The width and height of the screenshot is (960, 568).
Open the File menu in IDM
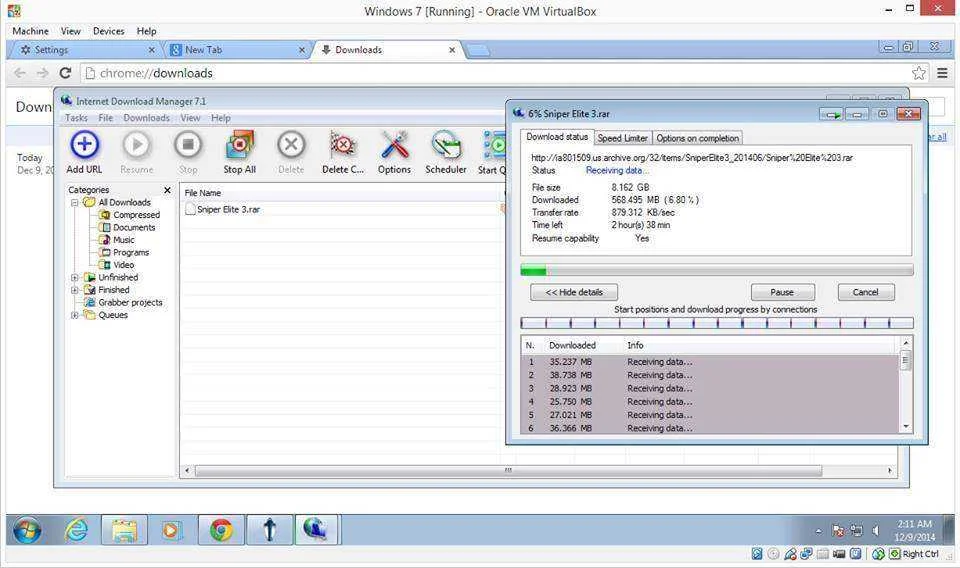(106, 118)
